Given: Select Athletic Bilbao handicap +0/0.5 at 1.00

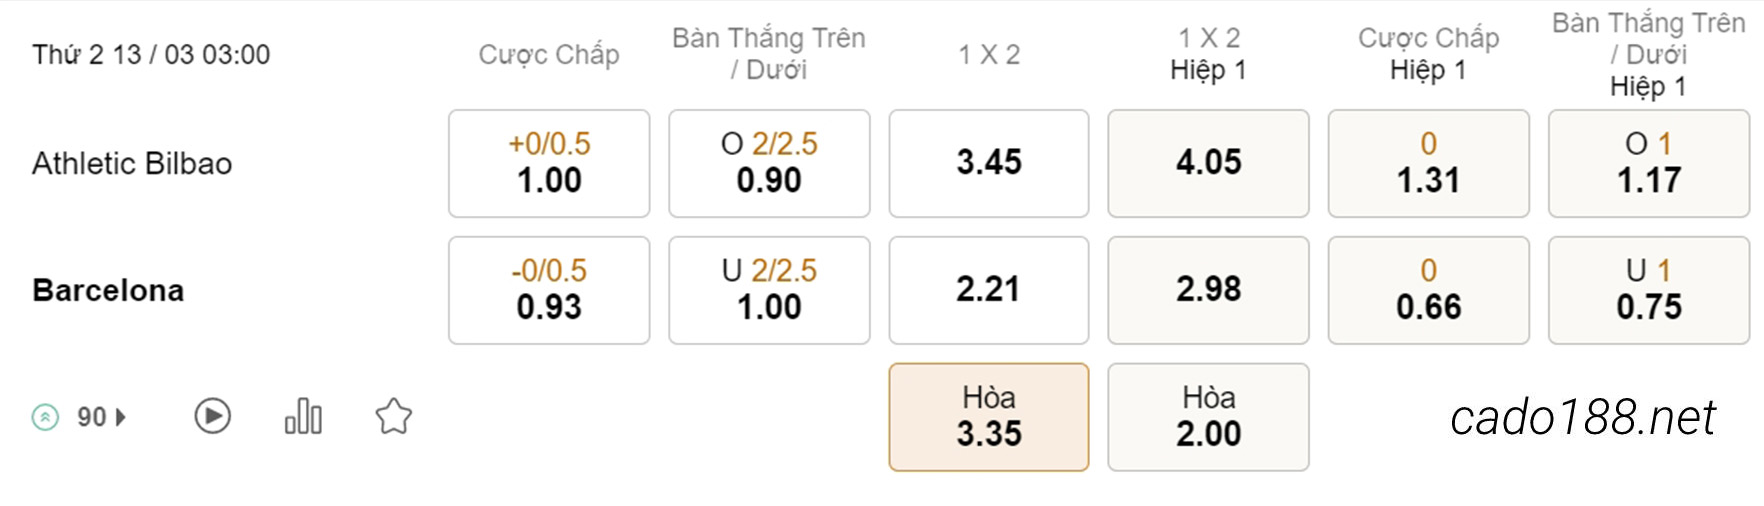Looking at the screenshot, I should point(549,163).
